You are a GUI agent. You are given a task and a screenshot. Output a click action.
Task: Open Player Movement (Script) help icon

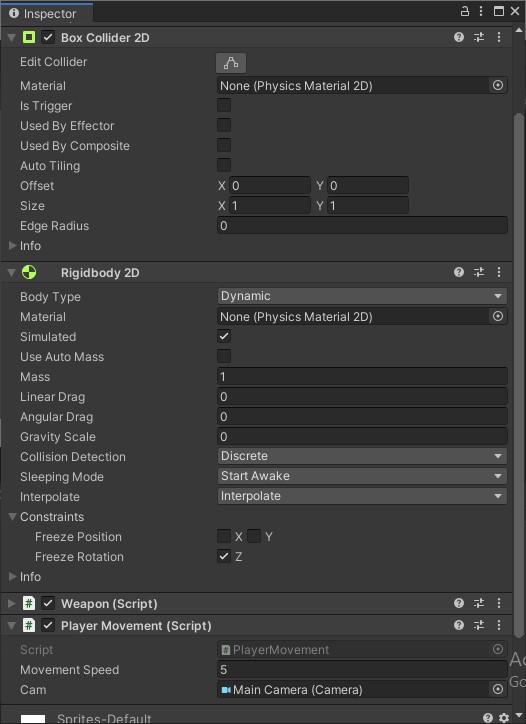[x=459, y=625]
